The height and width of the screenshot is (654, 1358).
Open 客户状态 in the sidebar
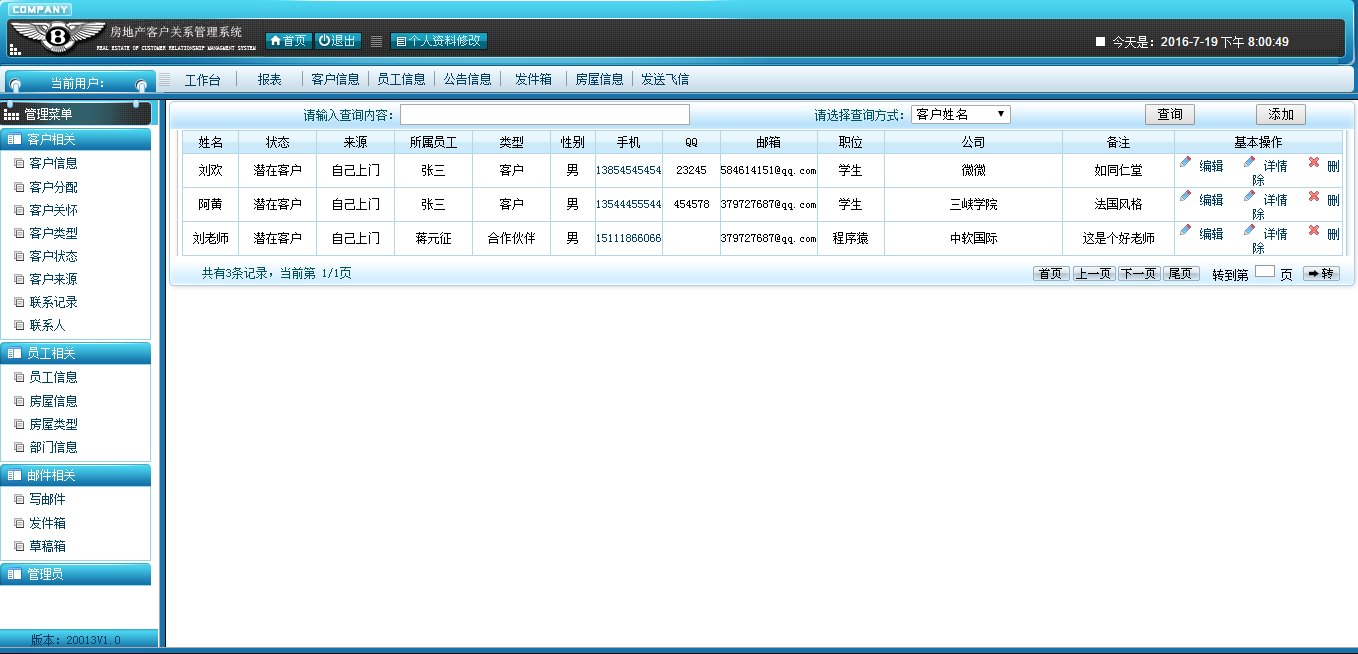(x=54, y=256)
